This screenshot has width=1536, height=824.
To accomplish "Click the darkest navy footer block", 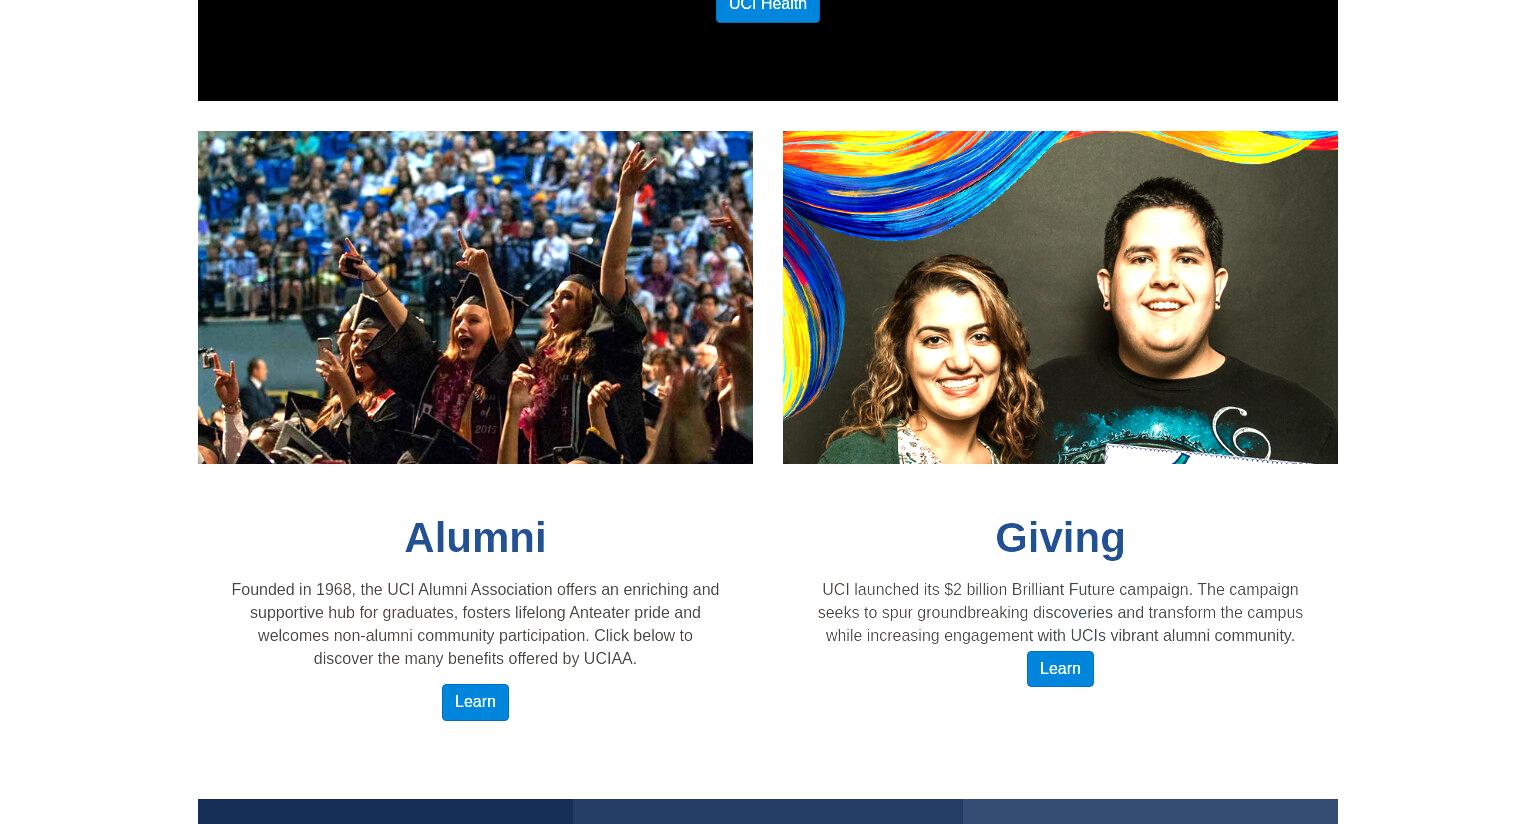I will (x=385, y=811).
